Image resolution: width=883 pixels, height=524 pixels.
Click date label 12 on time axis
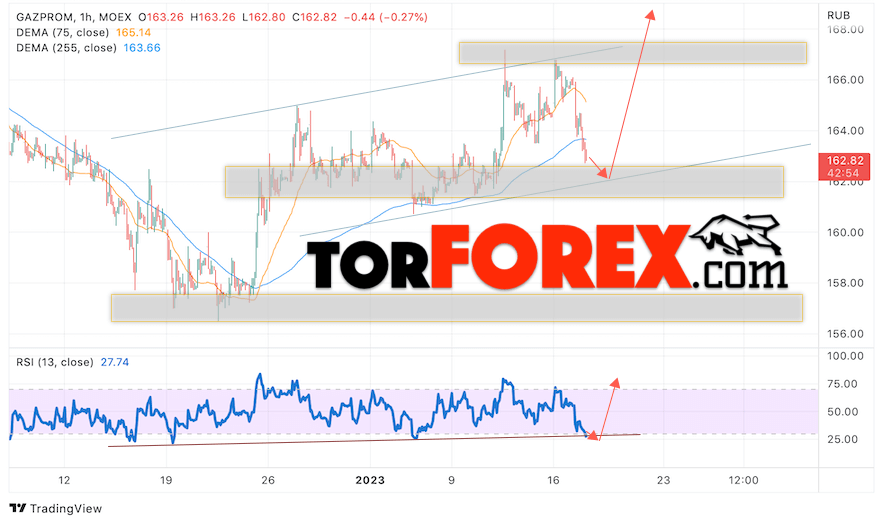point(64,480)
